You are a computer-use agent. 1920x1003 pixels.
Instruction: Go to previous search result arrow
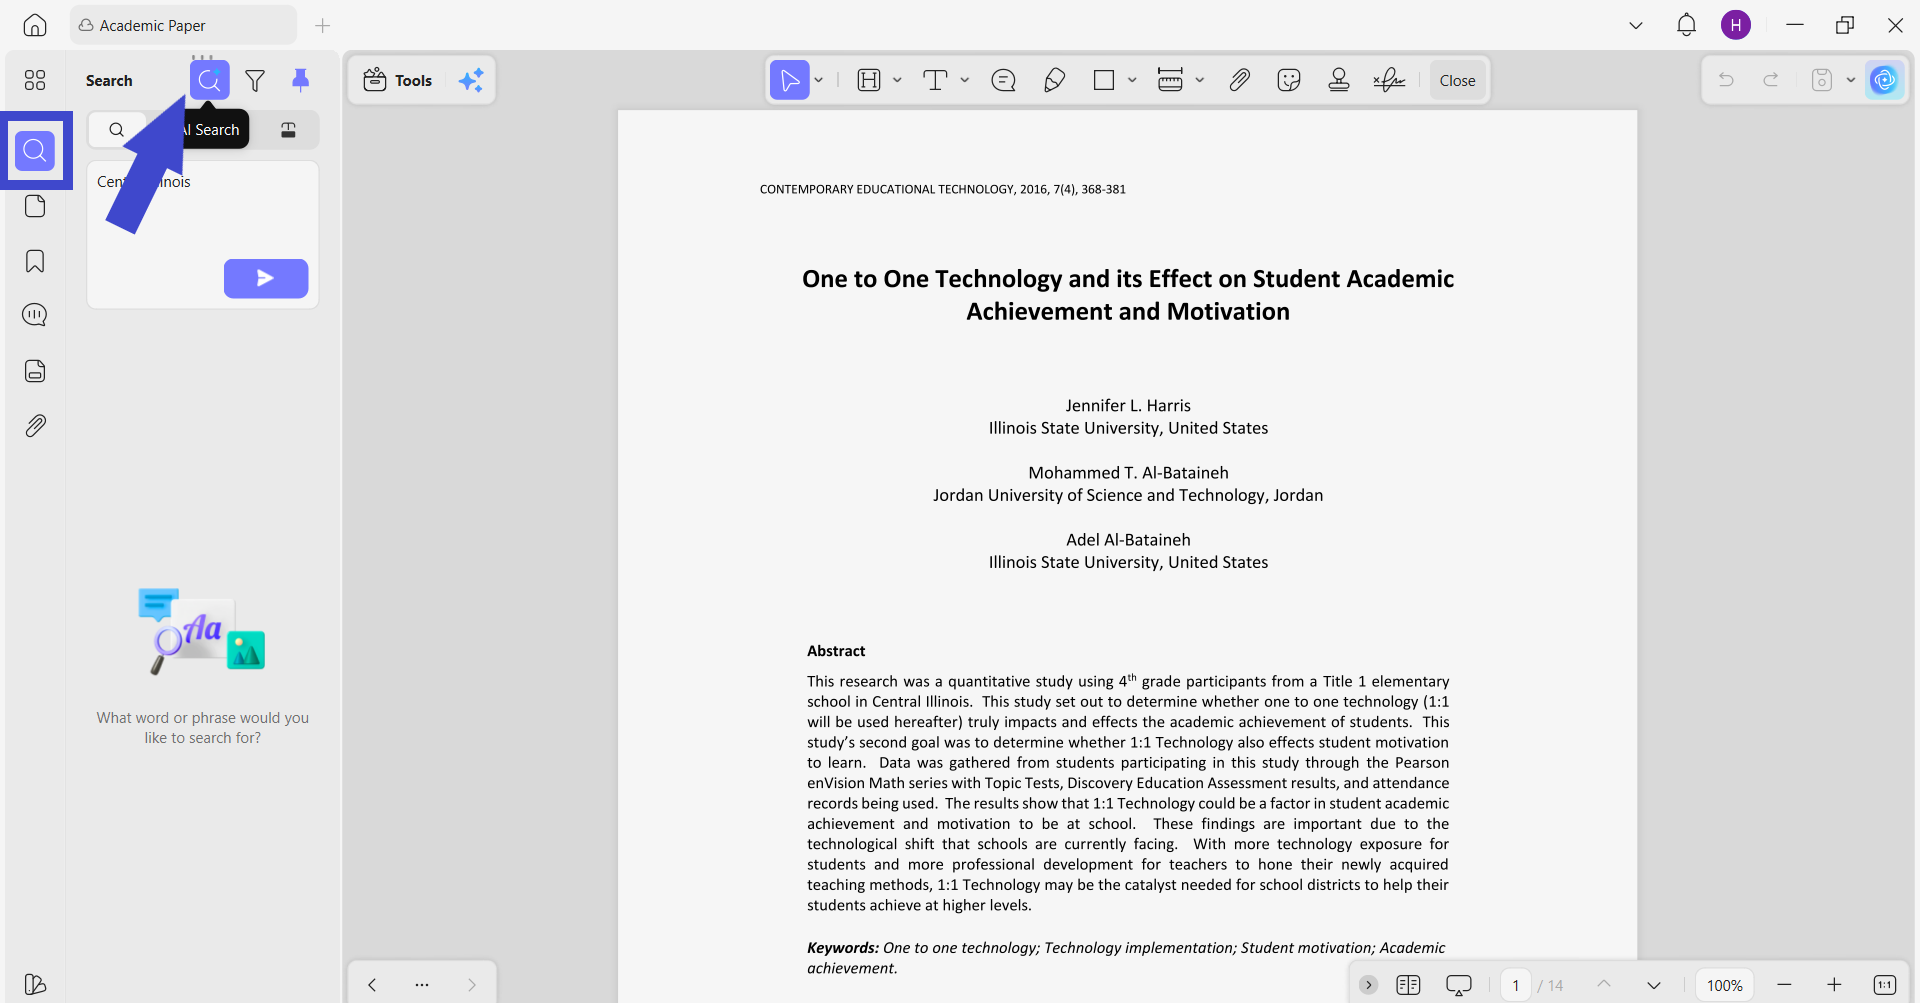click(x=372, y=985)
